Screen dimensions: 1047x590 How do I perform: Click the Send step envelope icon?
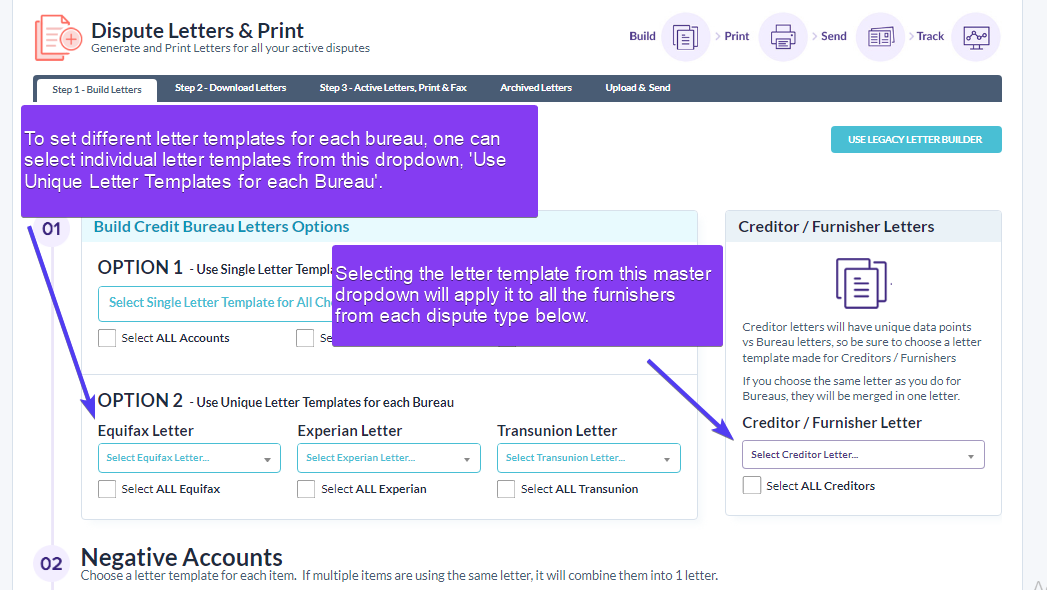(880, 37)
